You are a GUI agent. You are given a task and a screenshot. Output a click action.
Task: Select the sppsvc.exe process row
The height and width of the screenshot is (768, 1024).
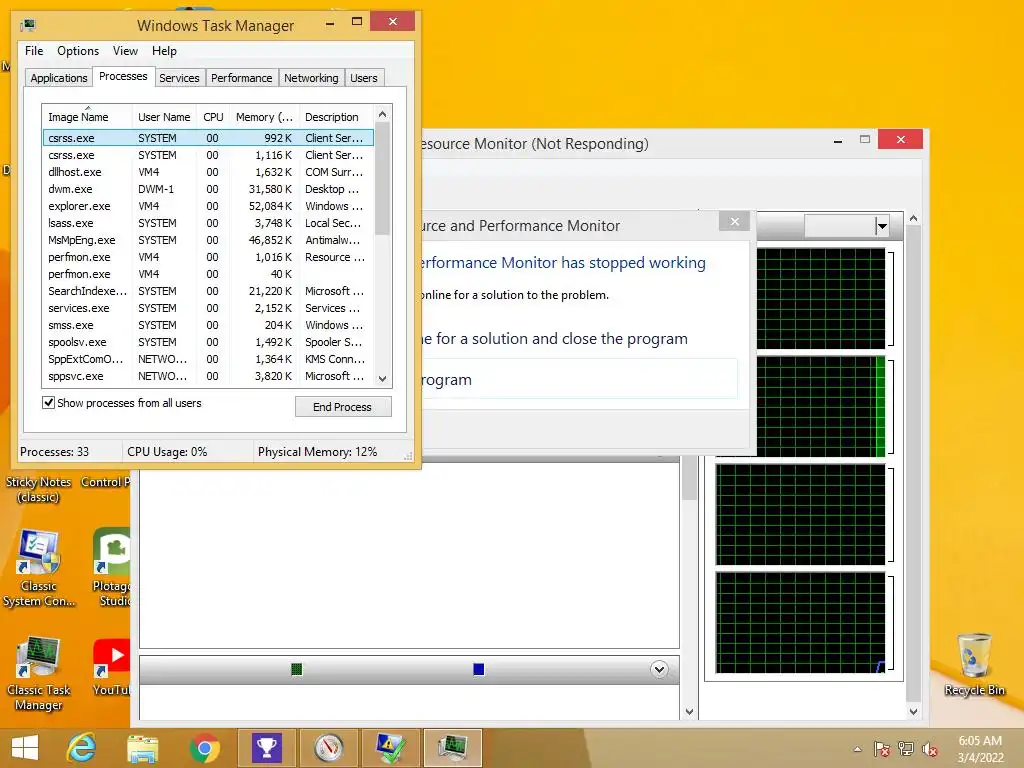coord(208,376)
